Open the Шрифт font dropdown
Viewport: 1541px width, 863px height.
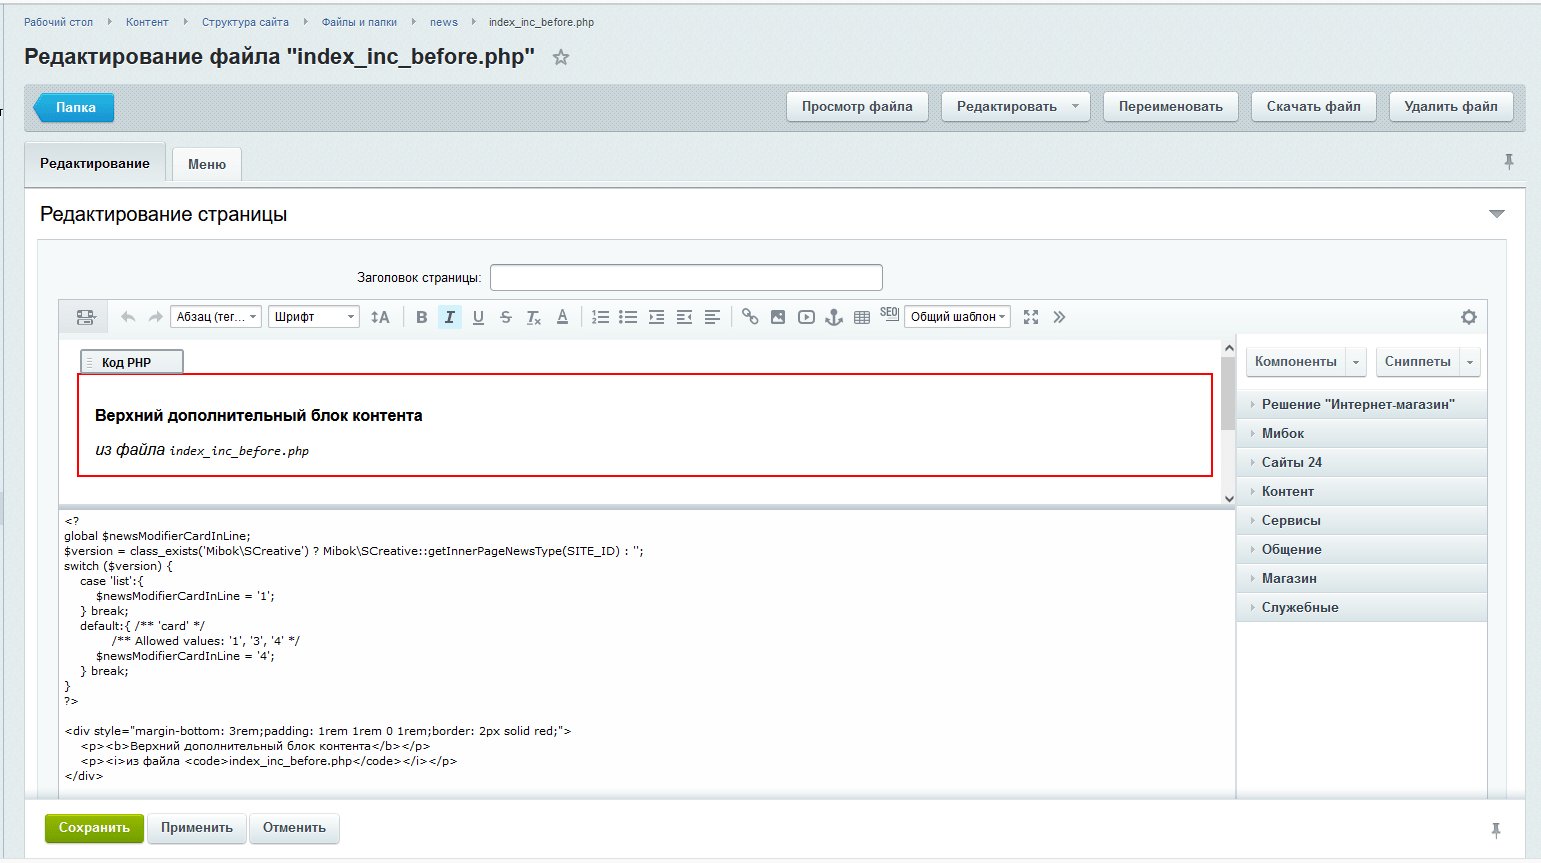(x=314, y=317)
